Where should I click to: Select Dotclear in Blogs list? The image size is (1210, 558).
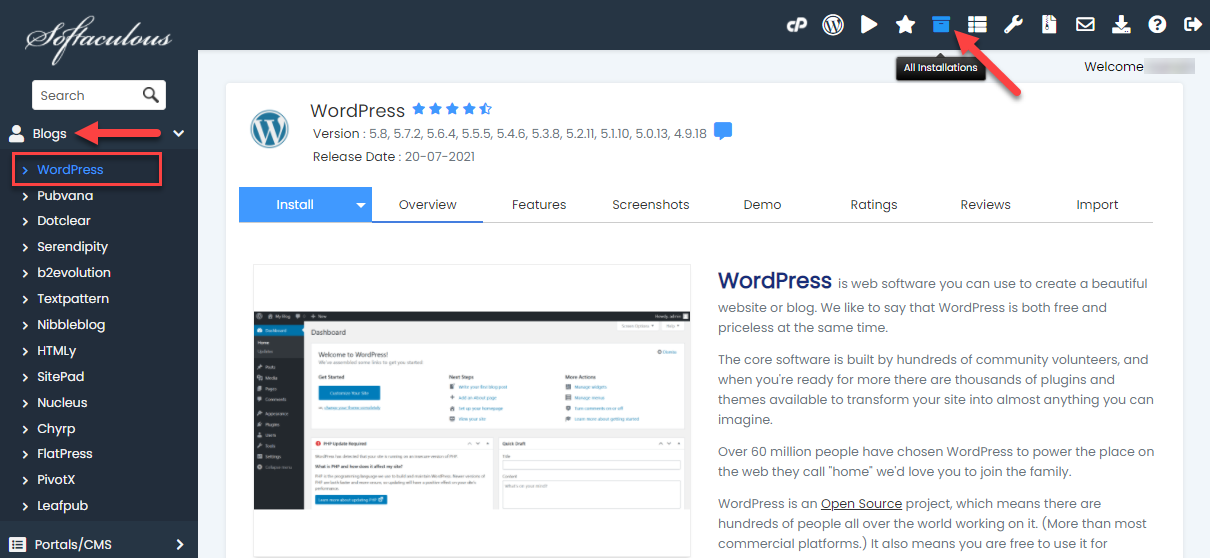[x=64, y=221]
